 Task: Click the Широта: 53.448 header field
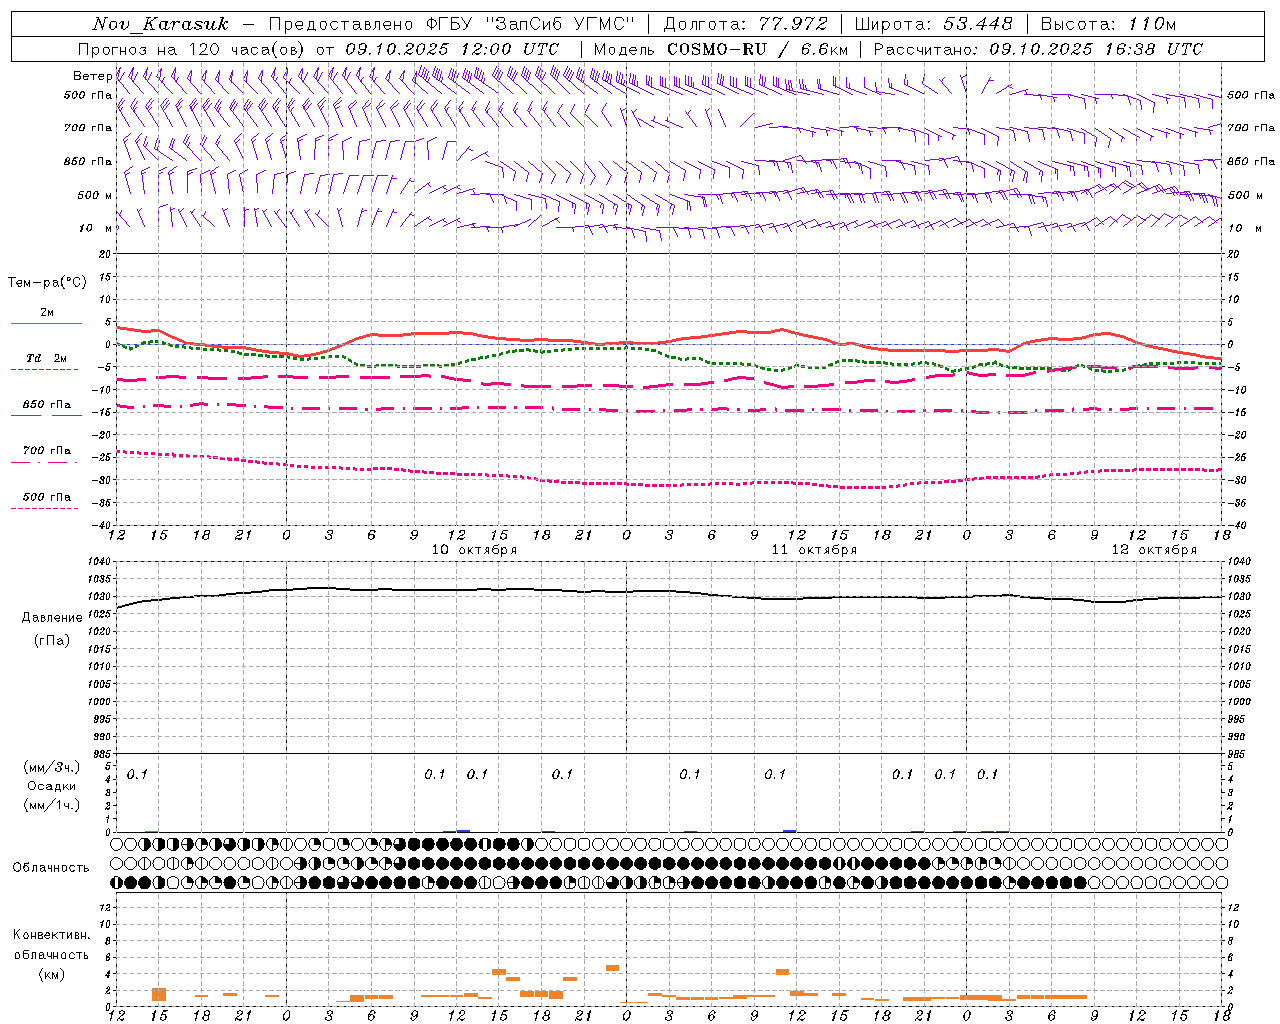click(933, 24)
